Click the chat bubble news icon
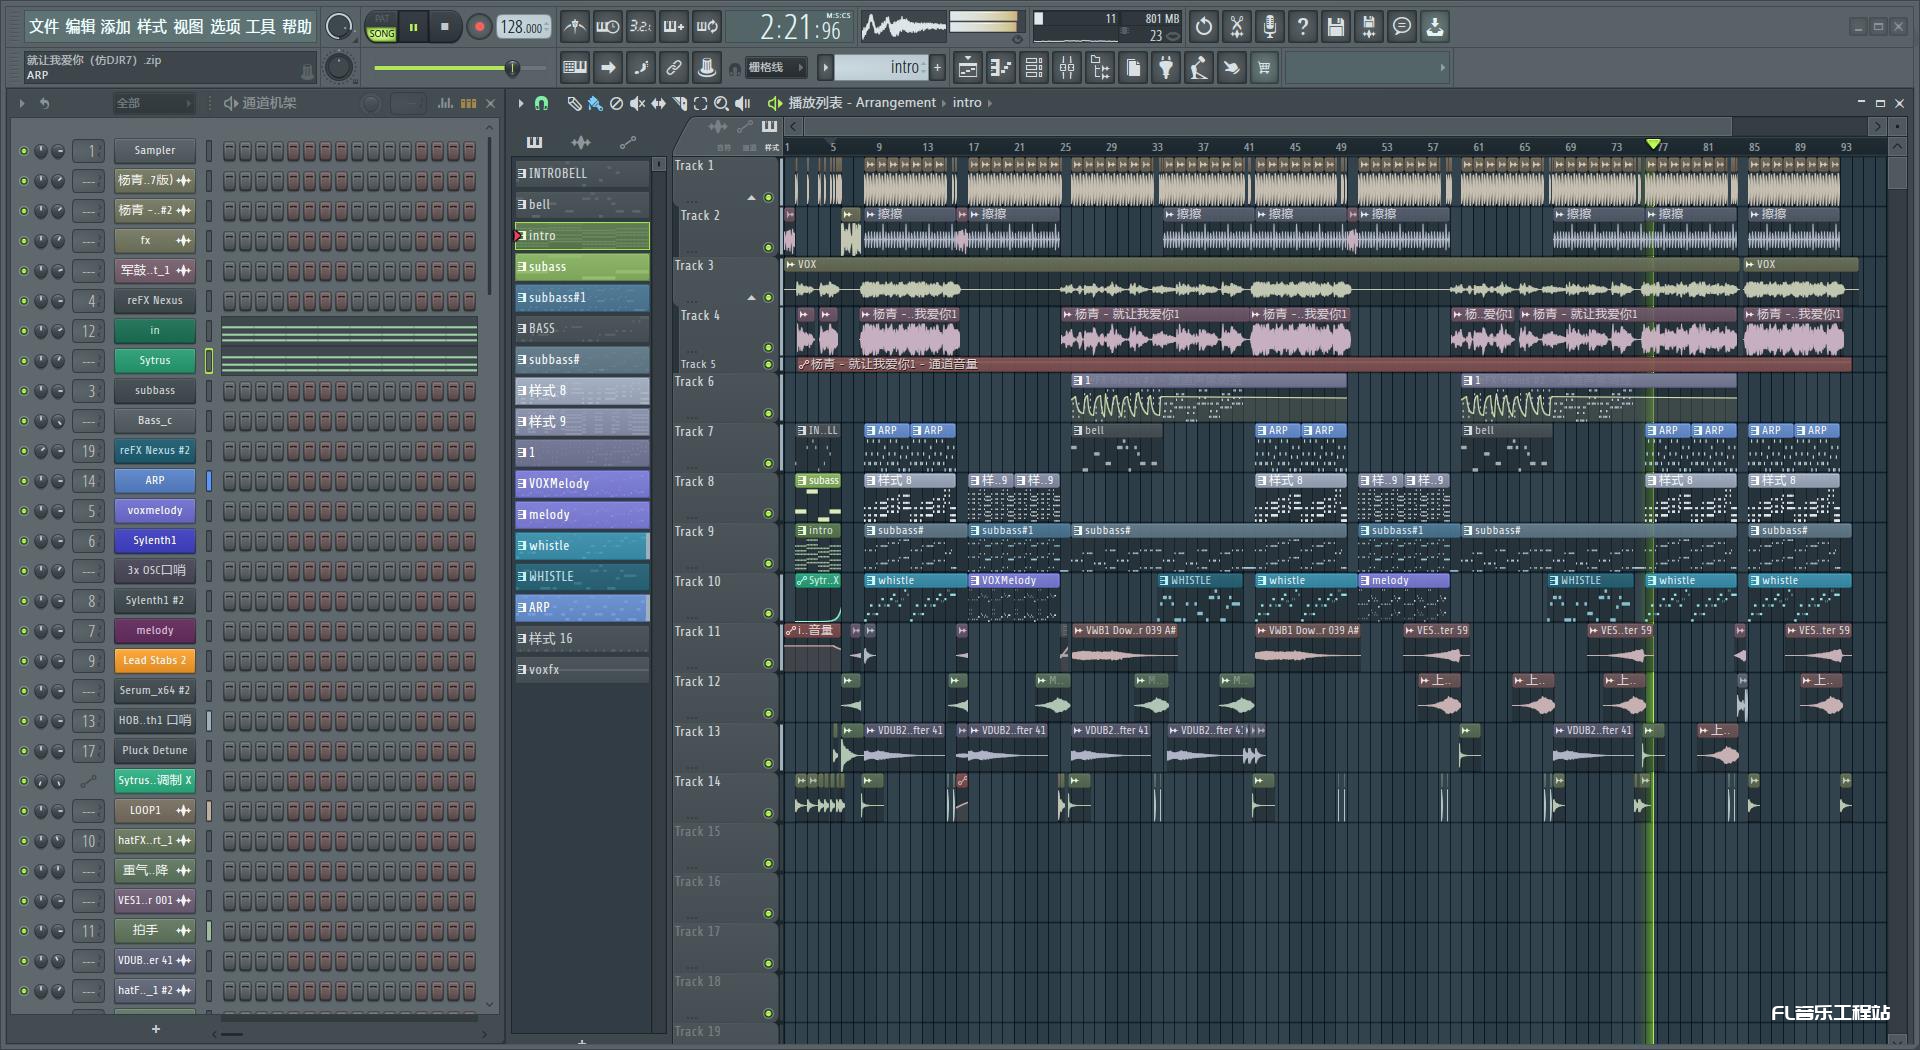Image resolution: width=1920 pixels, height=1050 pixels. 1401,27
